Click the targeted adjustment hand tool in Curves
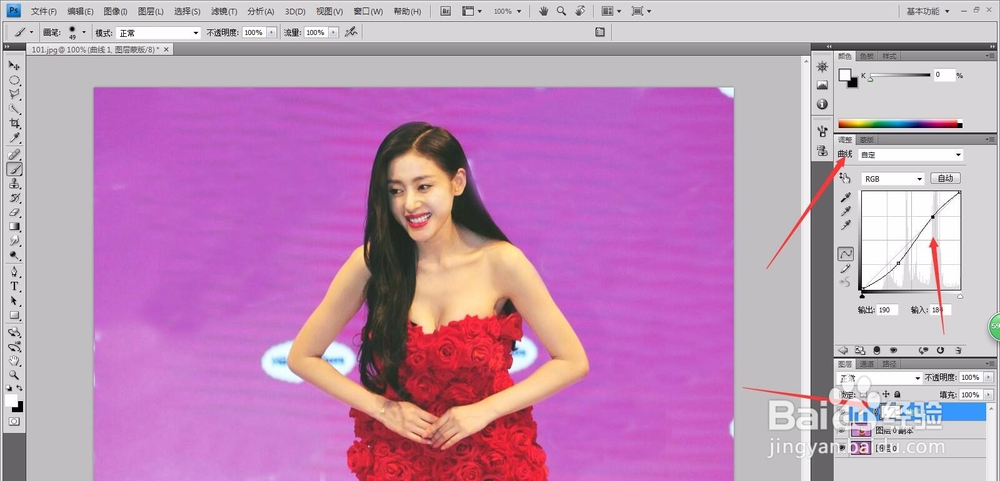The width and height of the screenshot is (1000, 481). 845,179
